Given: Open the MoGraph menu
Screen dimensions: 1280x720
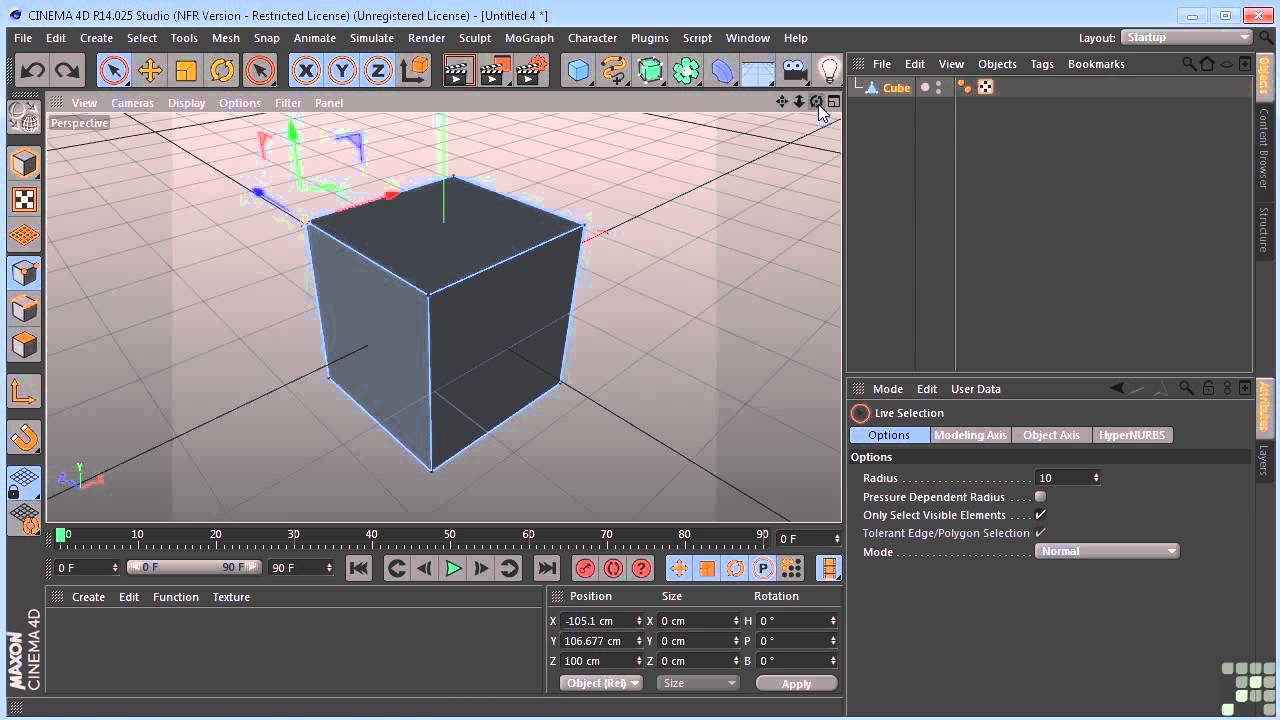Looking at the screenshot, I should [x=529, y=38].
